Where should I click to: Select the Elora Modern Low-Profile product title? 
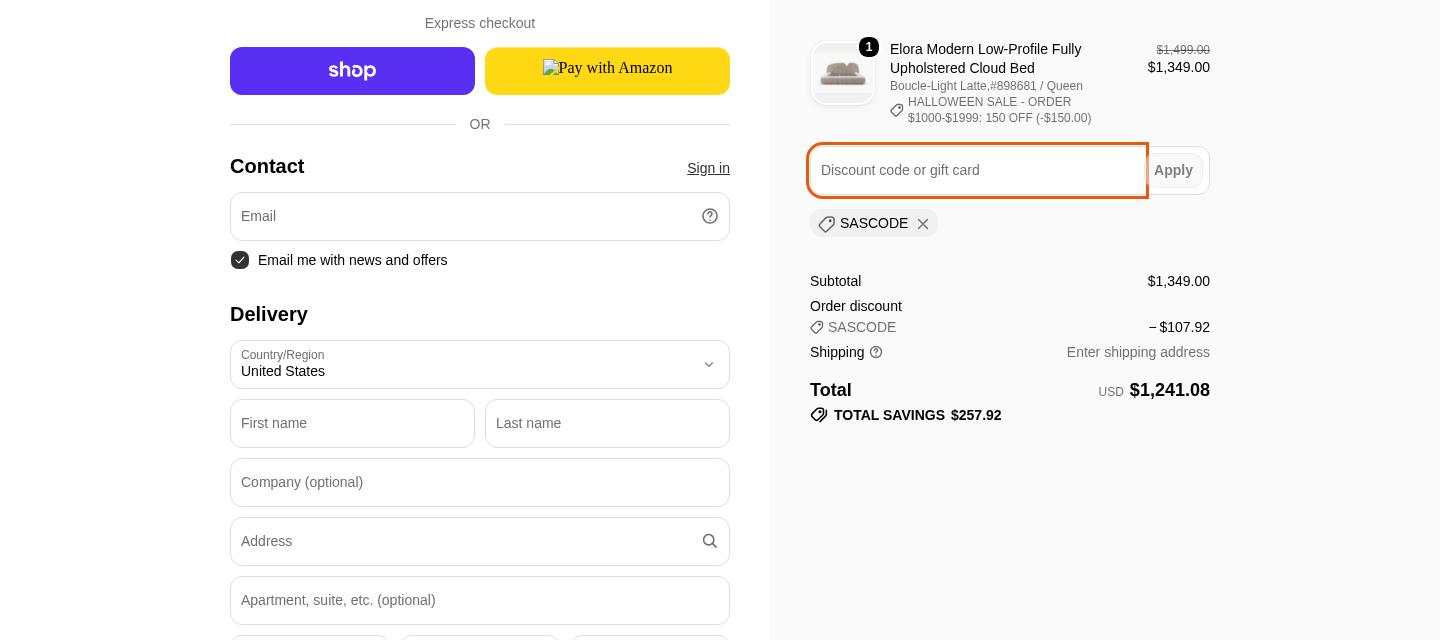986,58
